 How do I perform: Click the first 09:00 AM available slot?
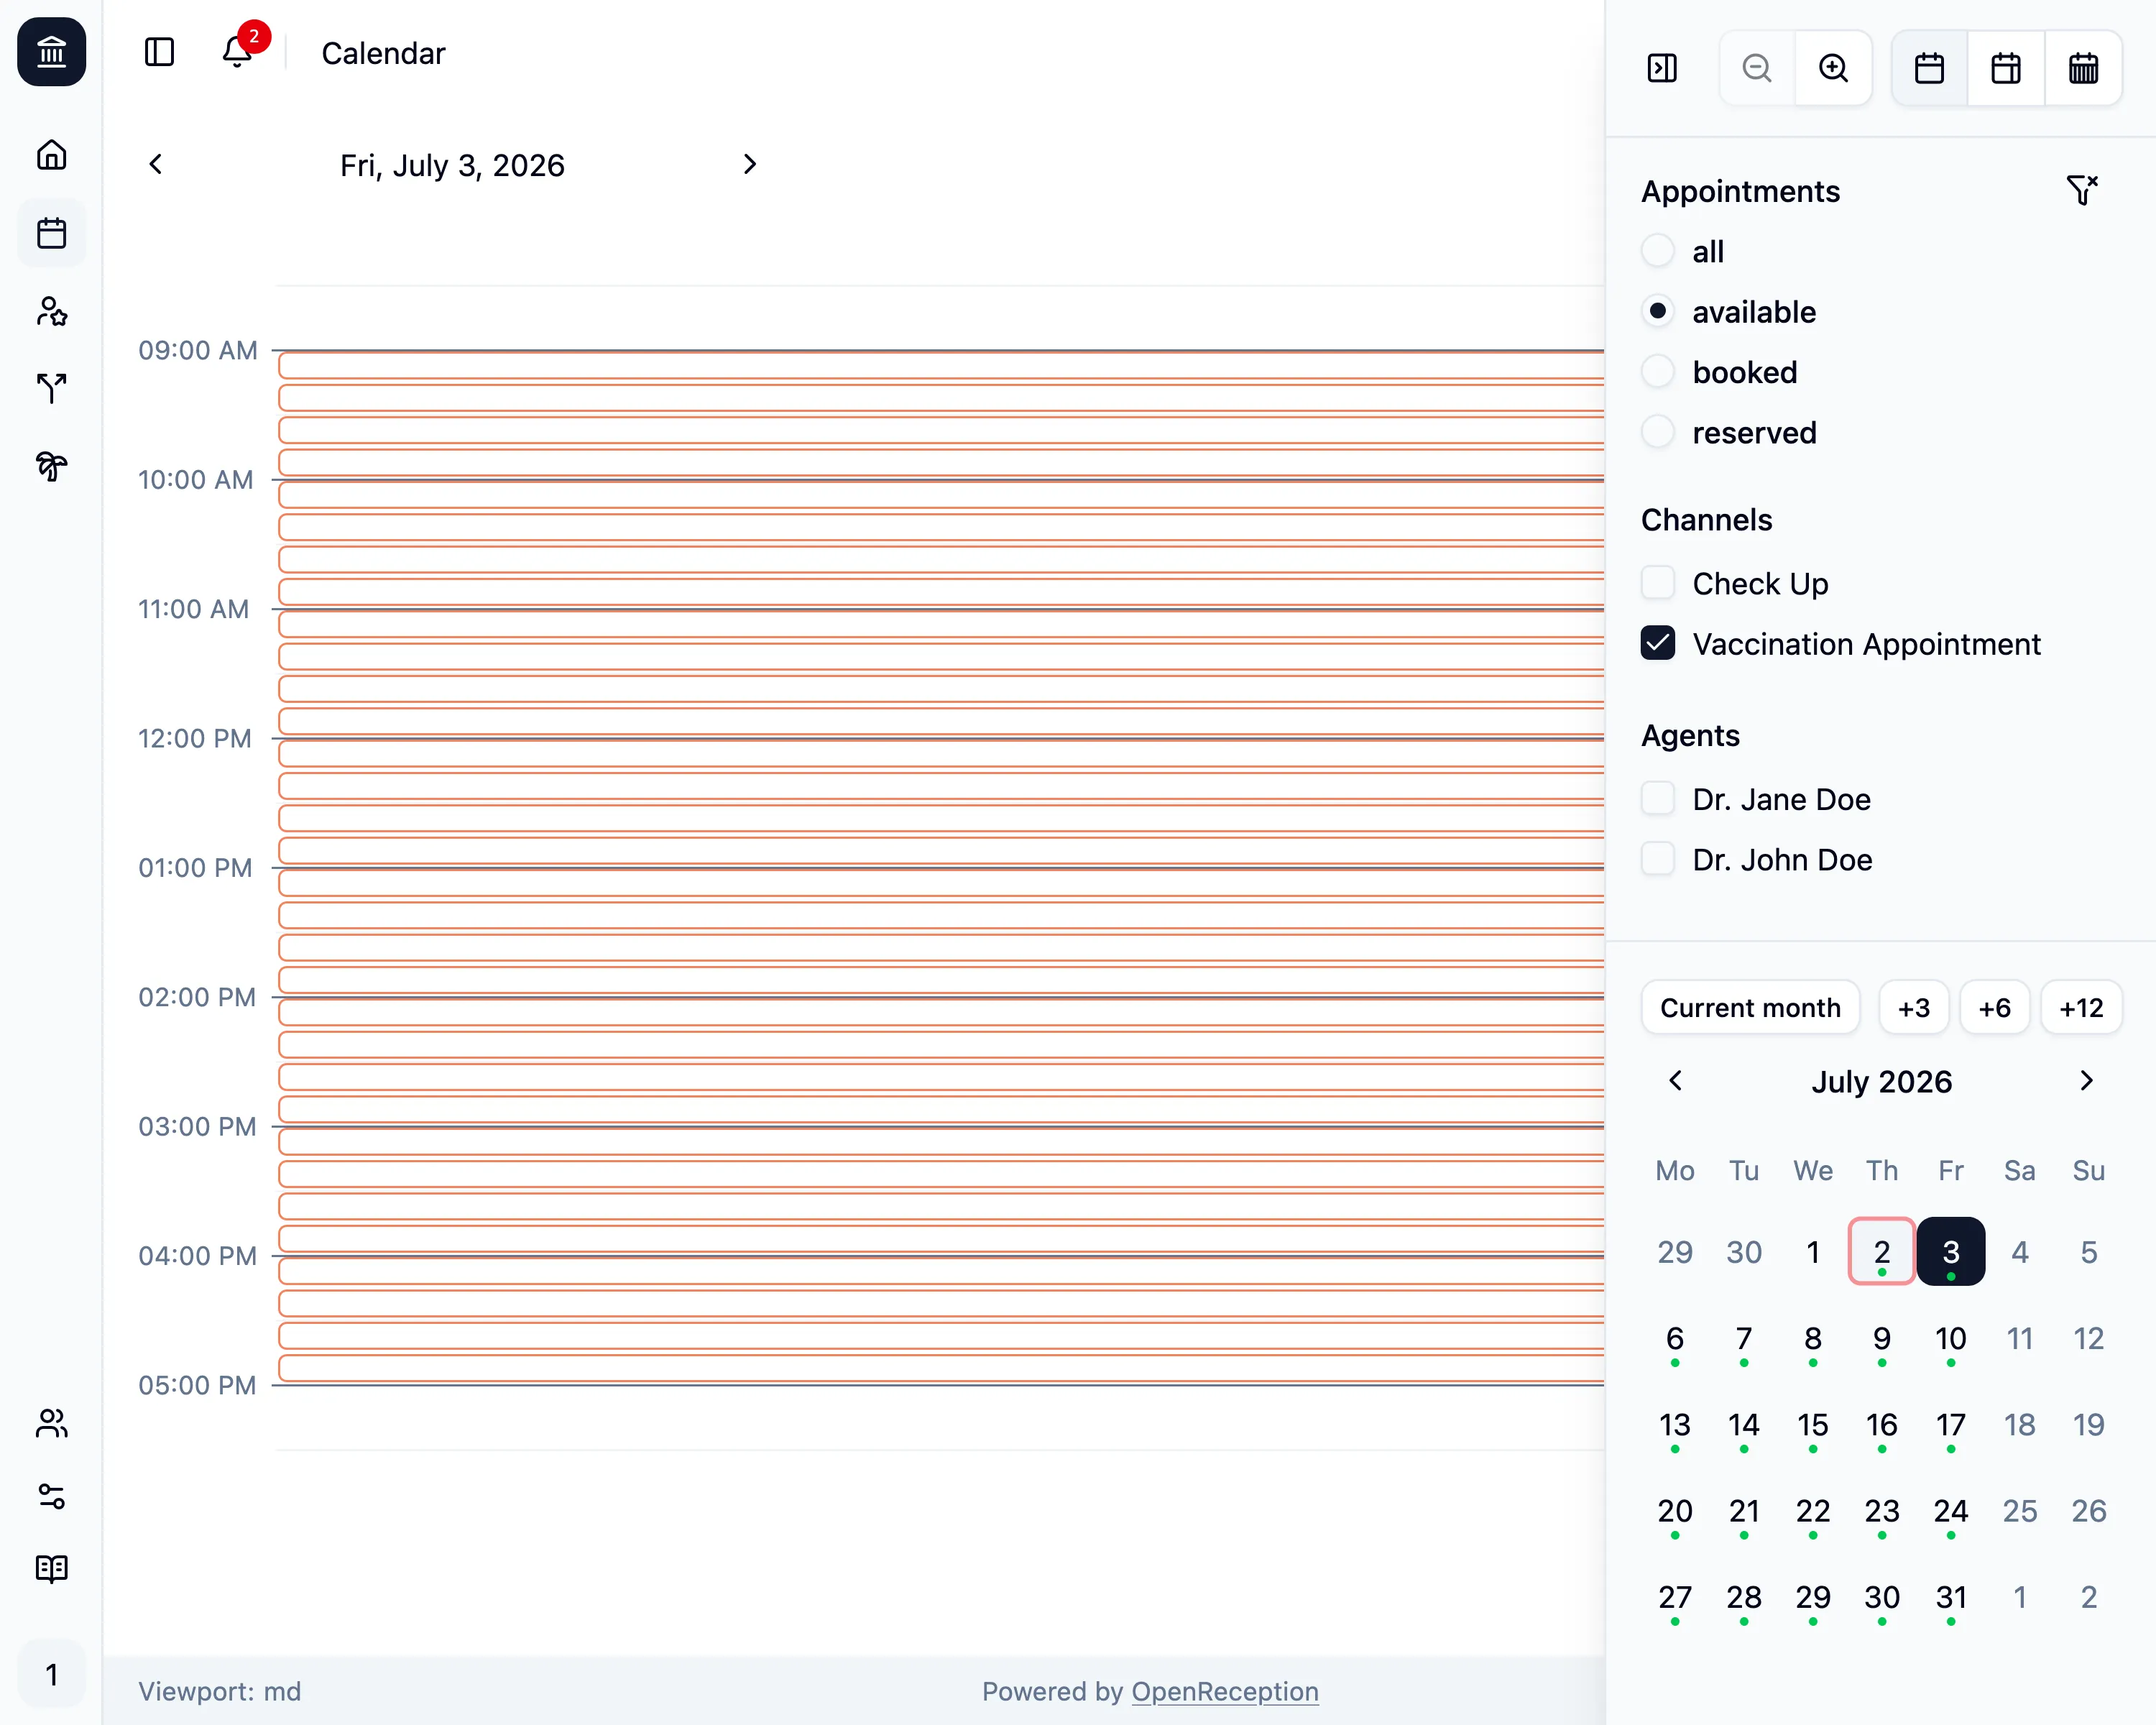[x=941, y=366]
